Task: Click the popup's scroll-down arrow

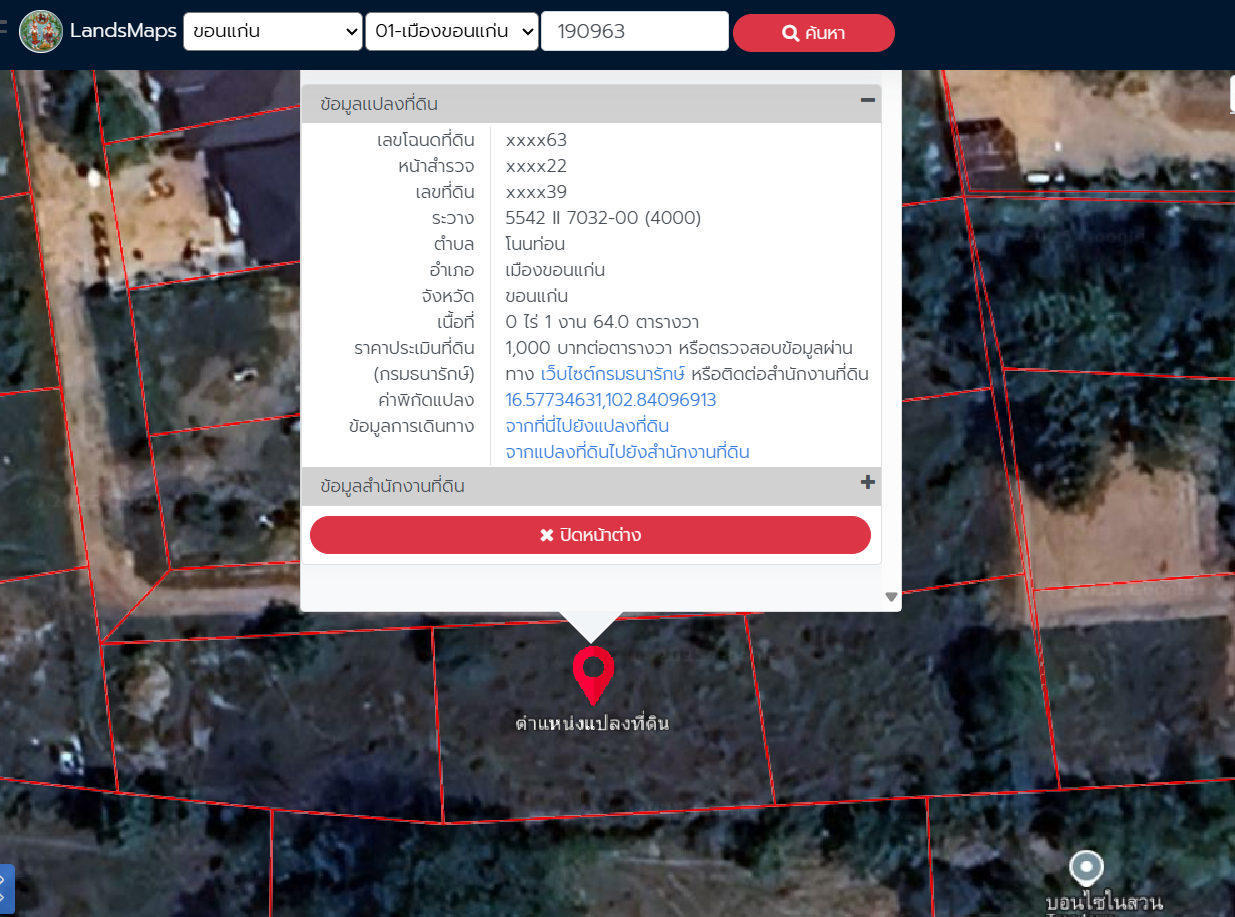Action: 891,597
